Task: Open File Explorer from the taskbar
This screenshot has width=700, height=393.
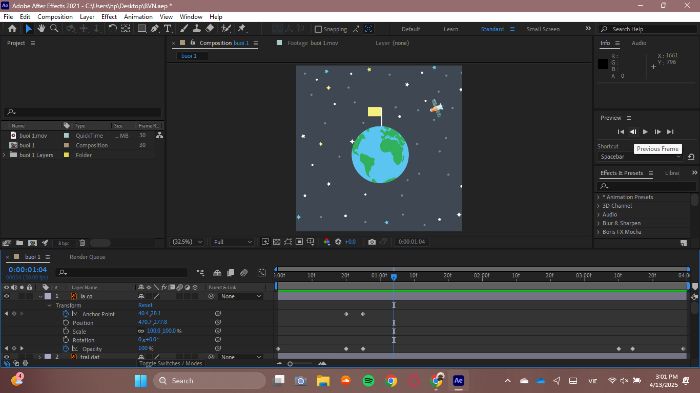Action: 323,380
